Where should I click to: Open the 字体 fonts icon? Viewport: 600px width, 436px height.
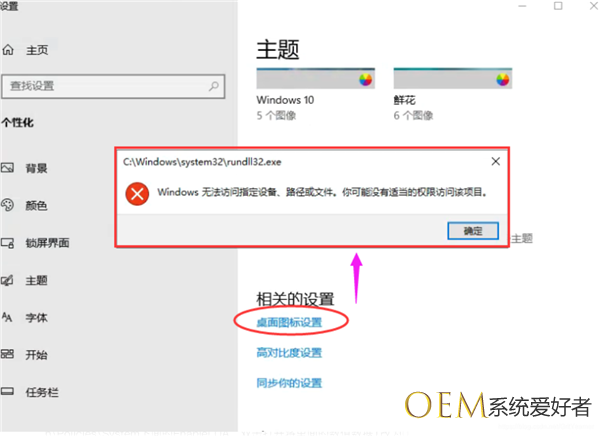[7, 317]
